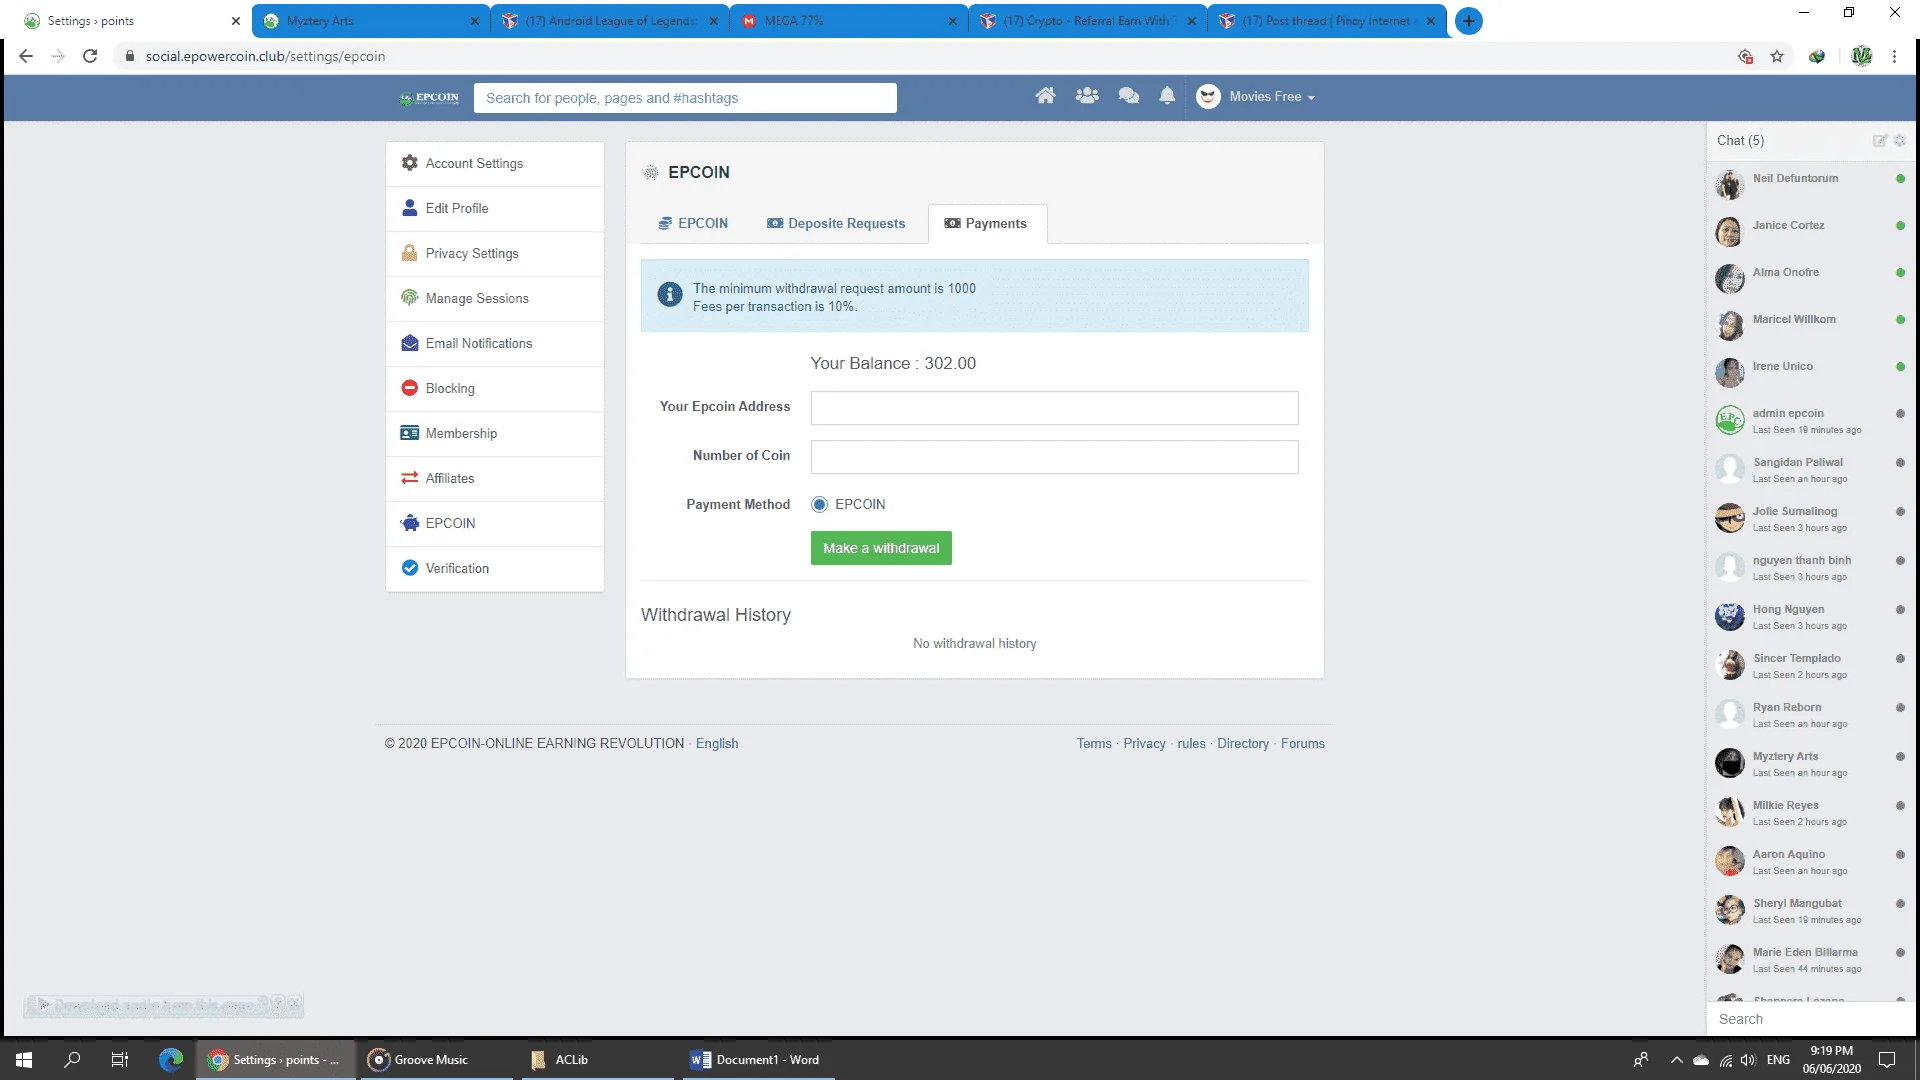Image resolution: width=1920 pixels, height=1080 pixels.
Task: Open the rules footer link
Action: coord(1191,744)
